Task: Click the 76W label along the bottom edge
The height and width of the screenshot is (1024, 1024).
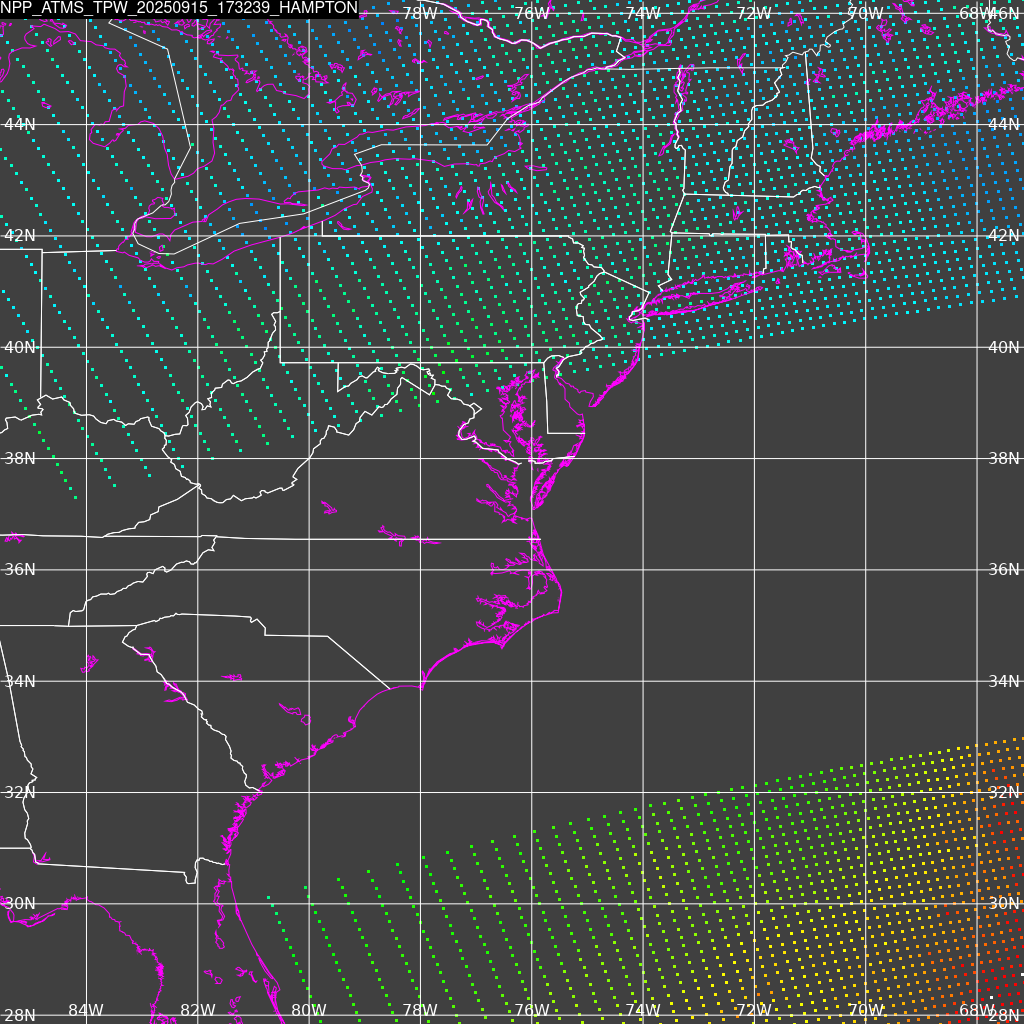Action: click(x=532, y=1010)
